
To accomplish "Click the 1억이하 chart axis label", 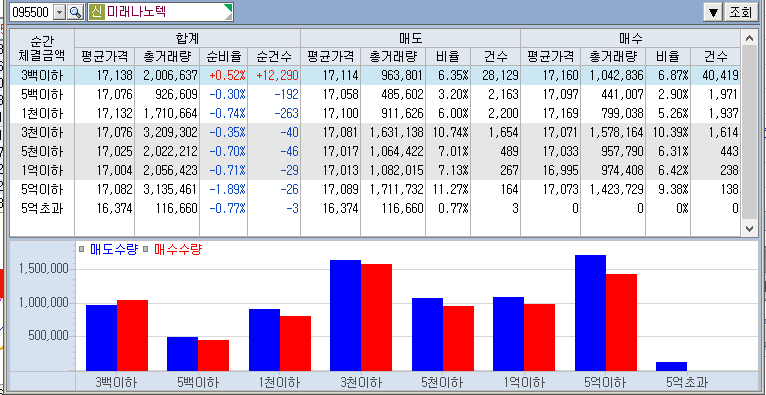I will point(524,382).
